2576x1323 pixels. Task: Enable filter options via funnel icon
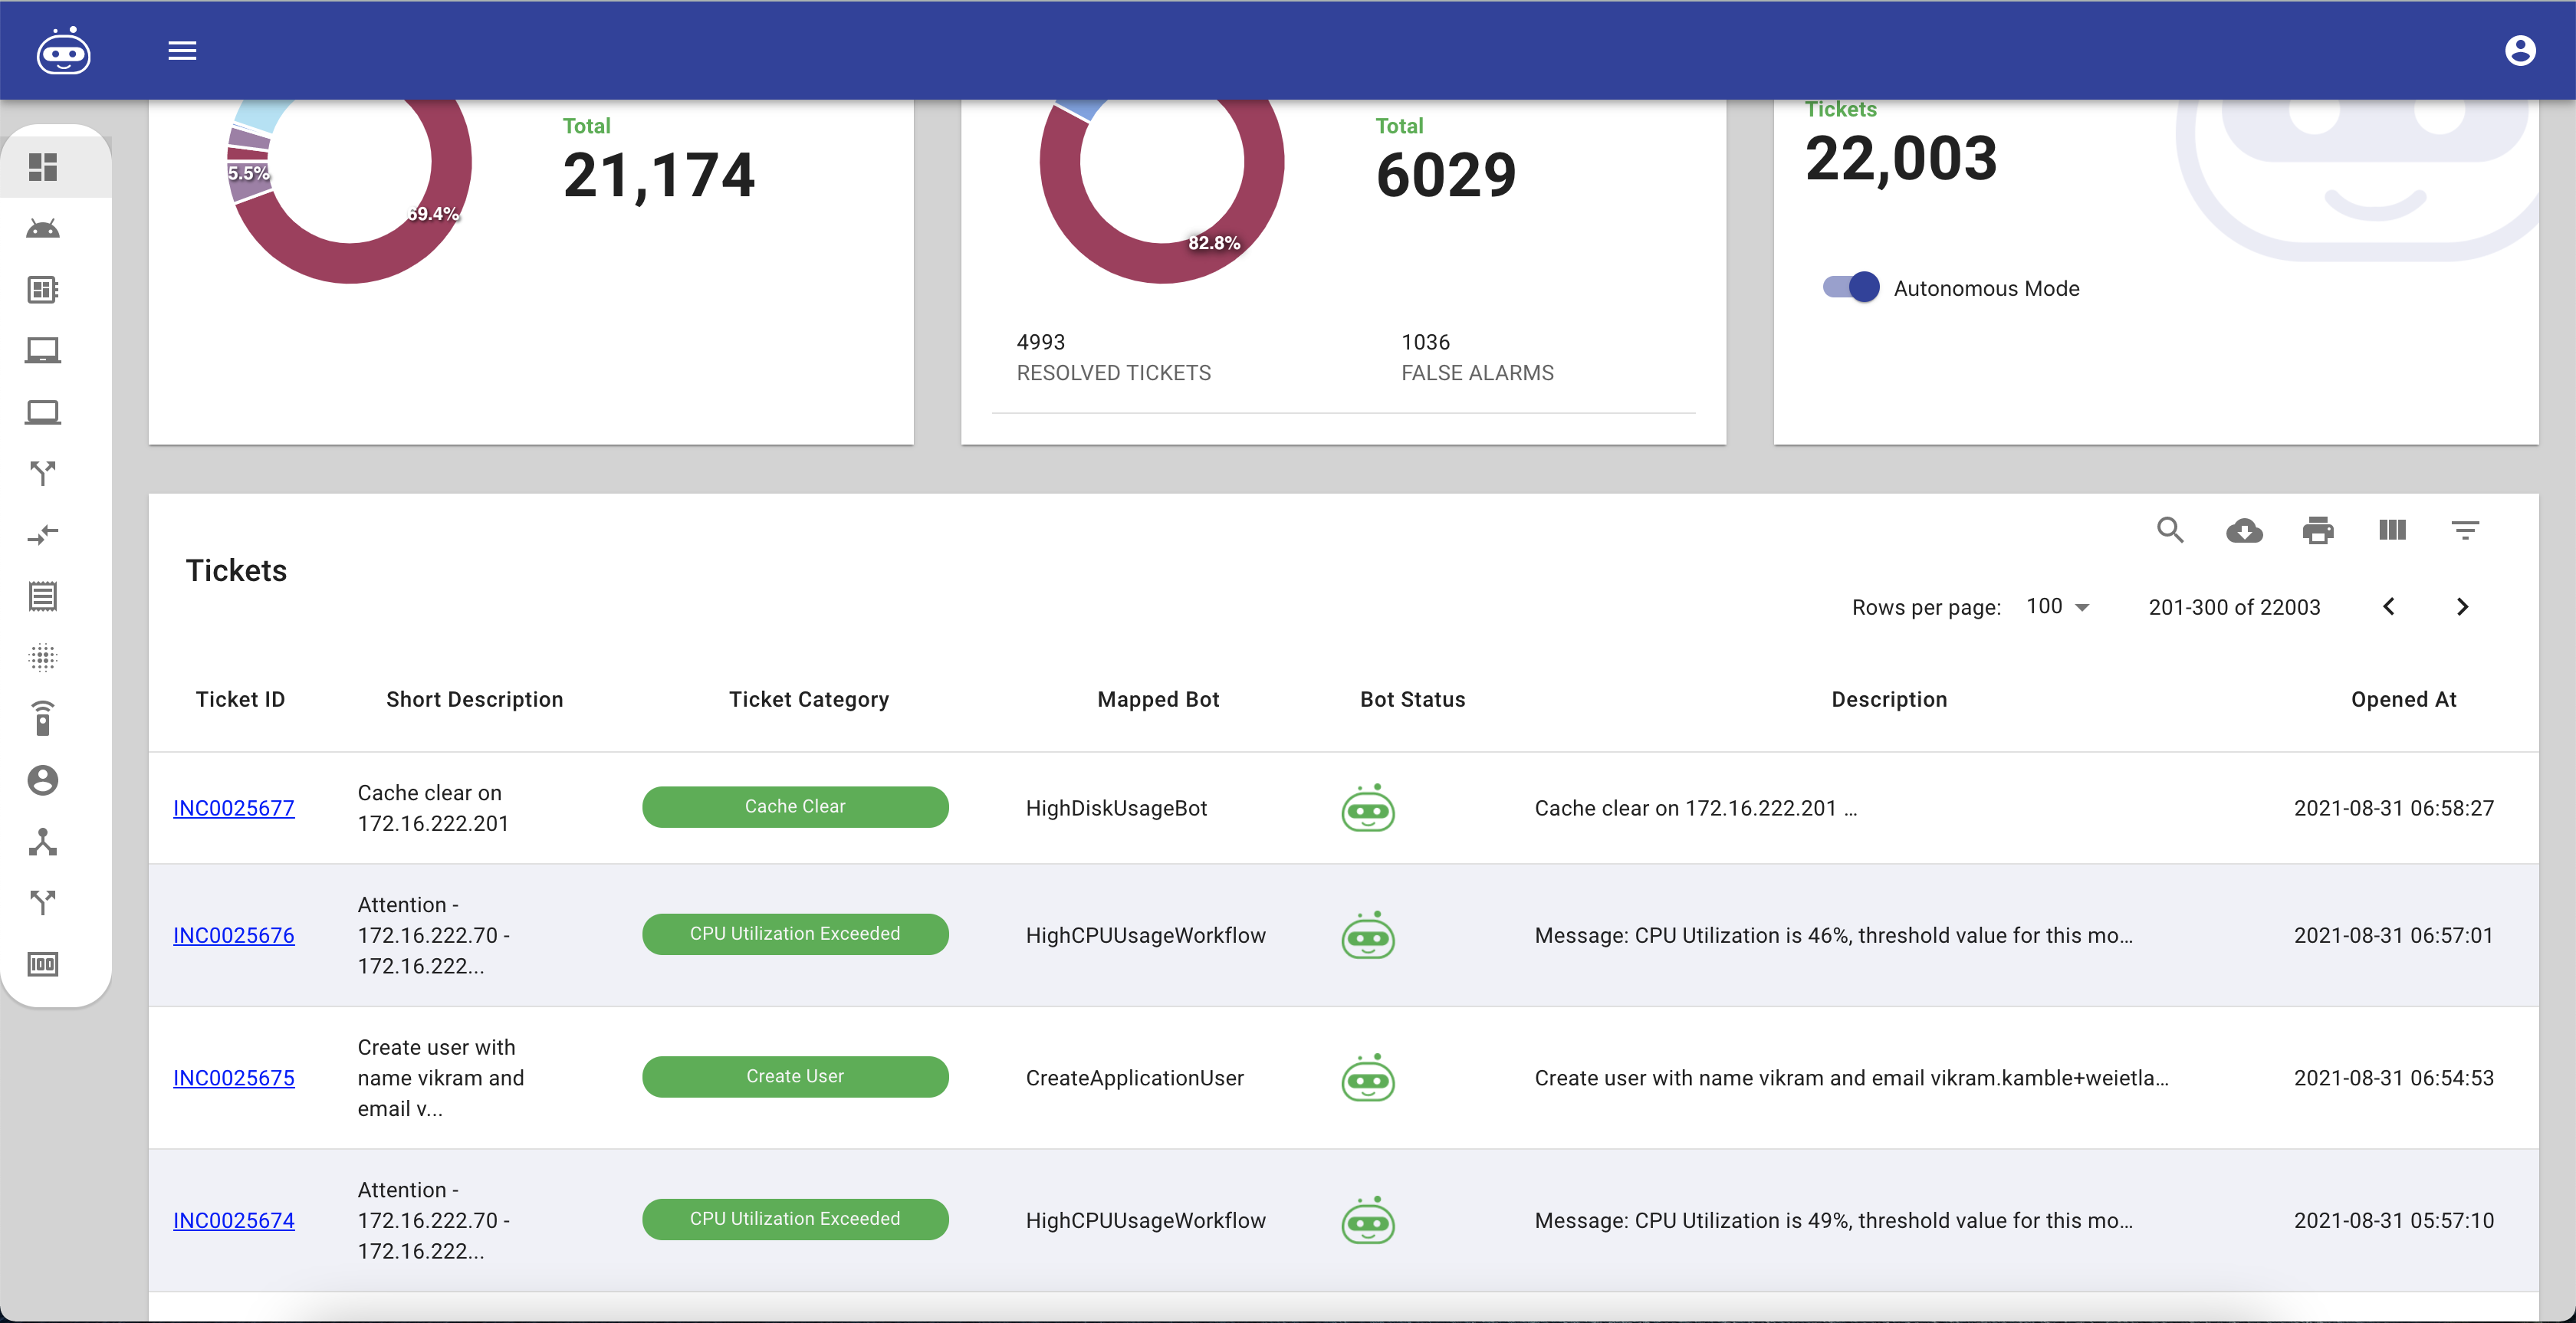tap(2465, 530)
